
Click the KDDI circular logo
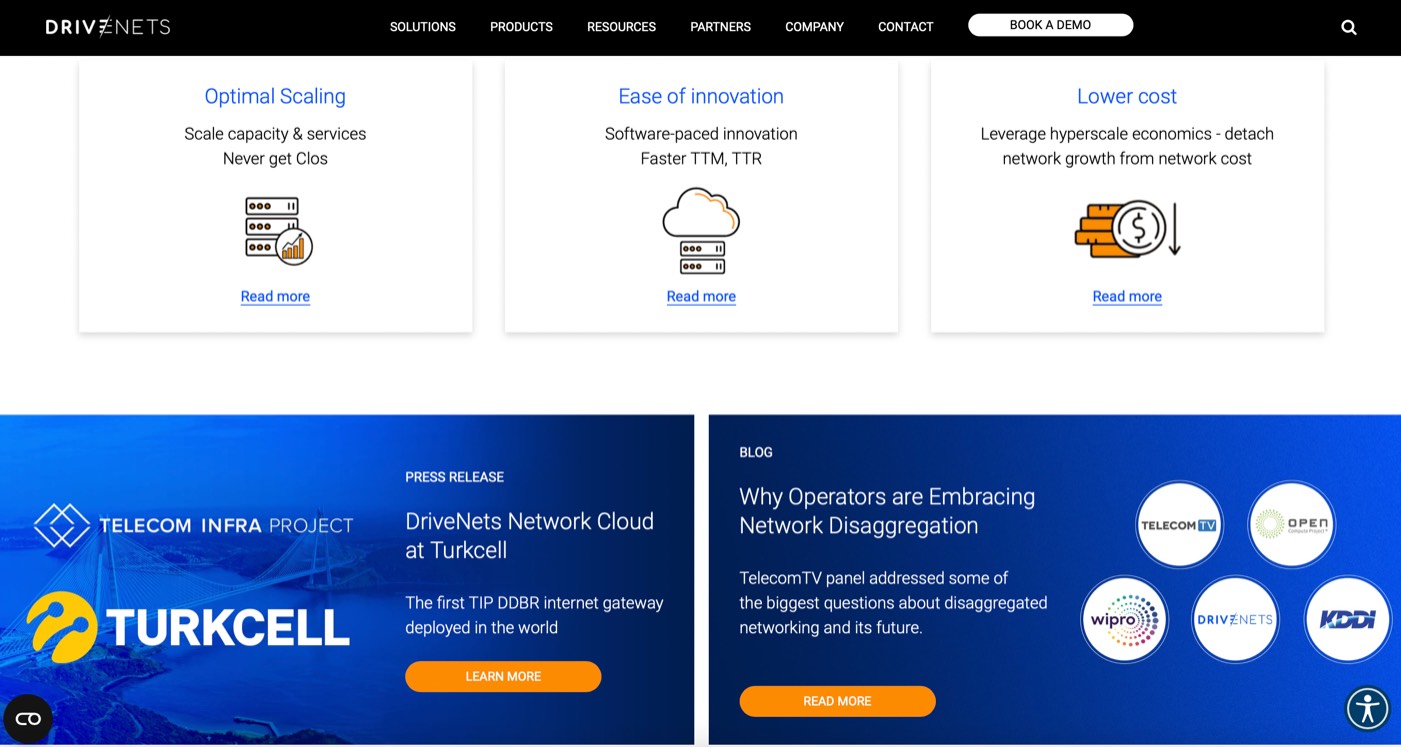tap(1348, 619)
